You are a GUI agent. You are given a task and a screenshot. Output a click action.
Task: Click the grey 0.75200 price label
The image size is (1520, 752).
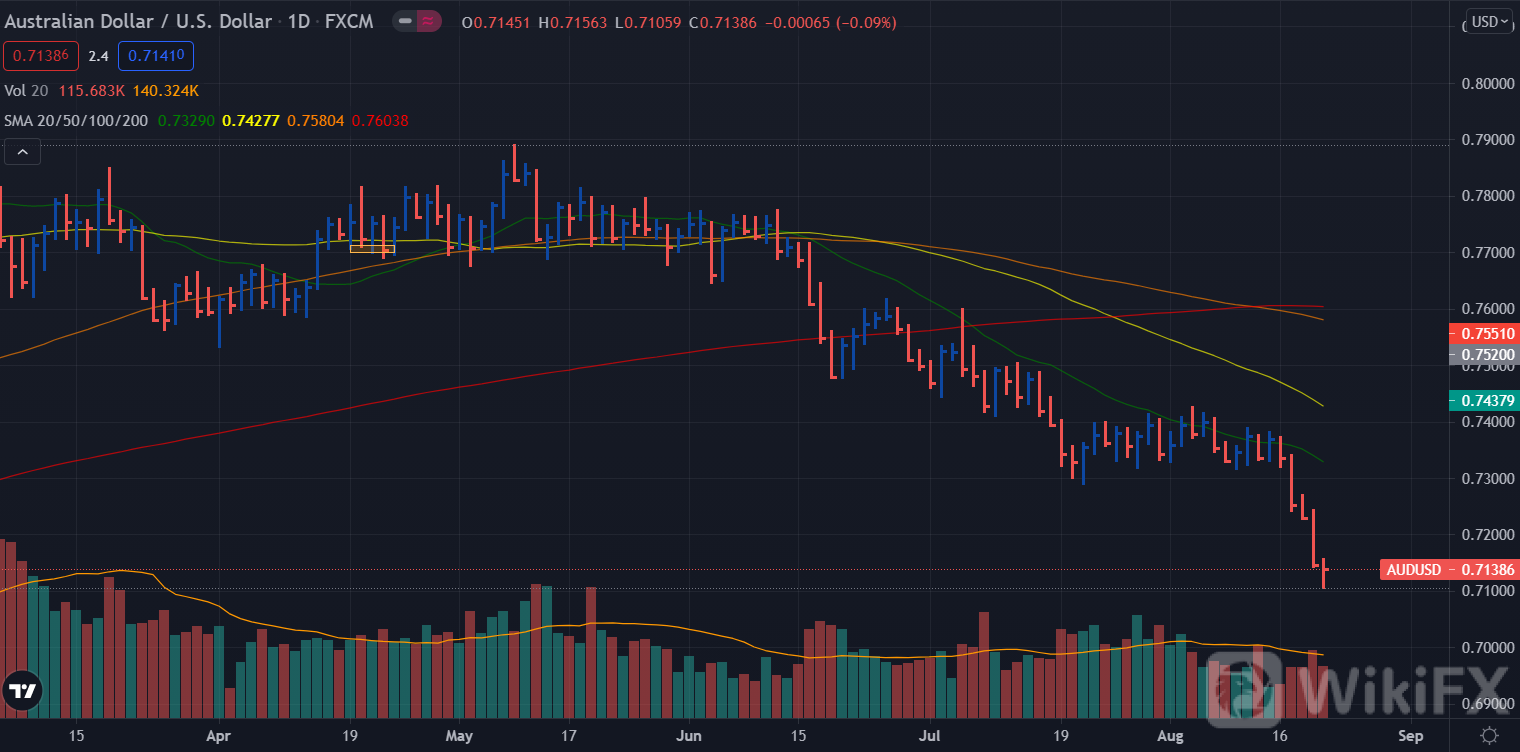click(1482, 354)
